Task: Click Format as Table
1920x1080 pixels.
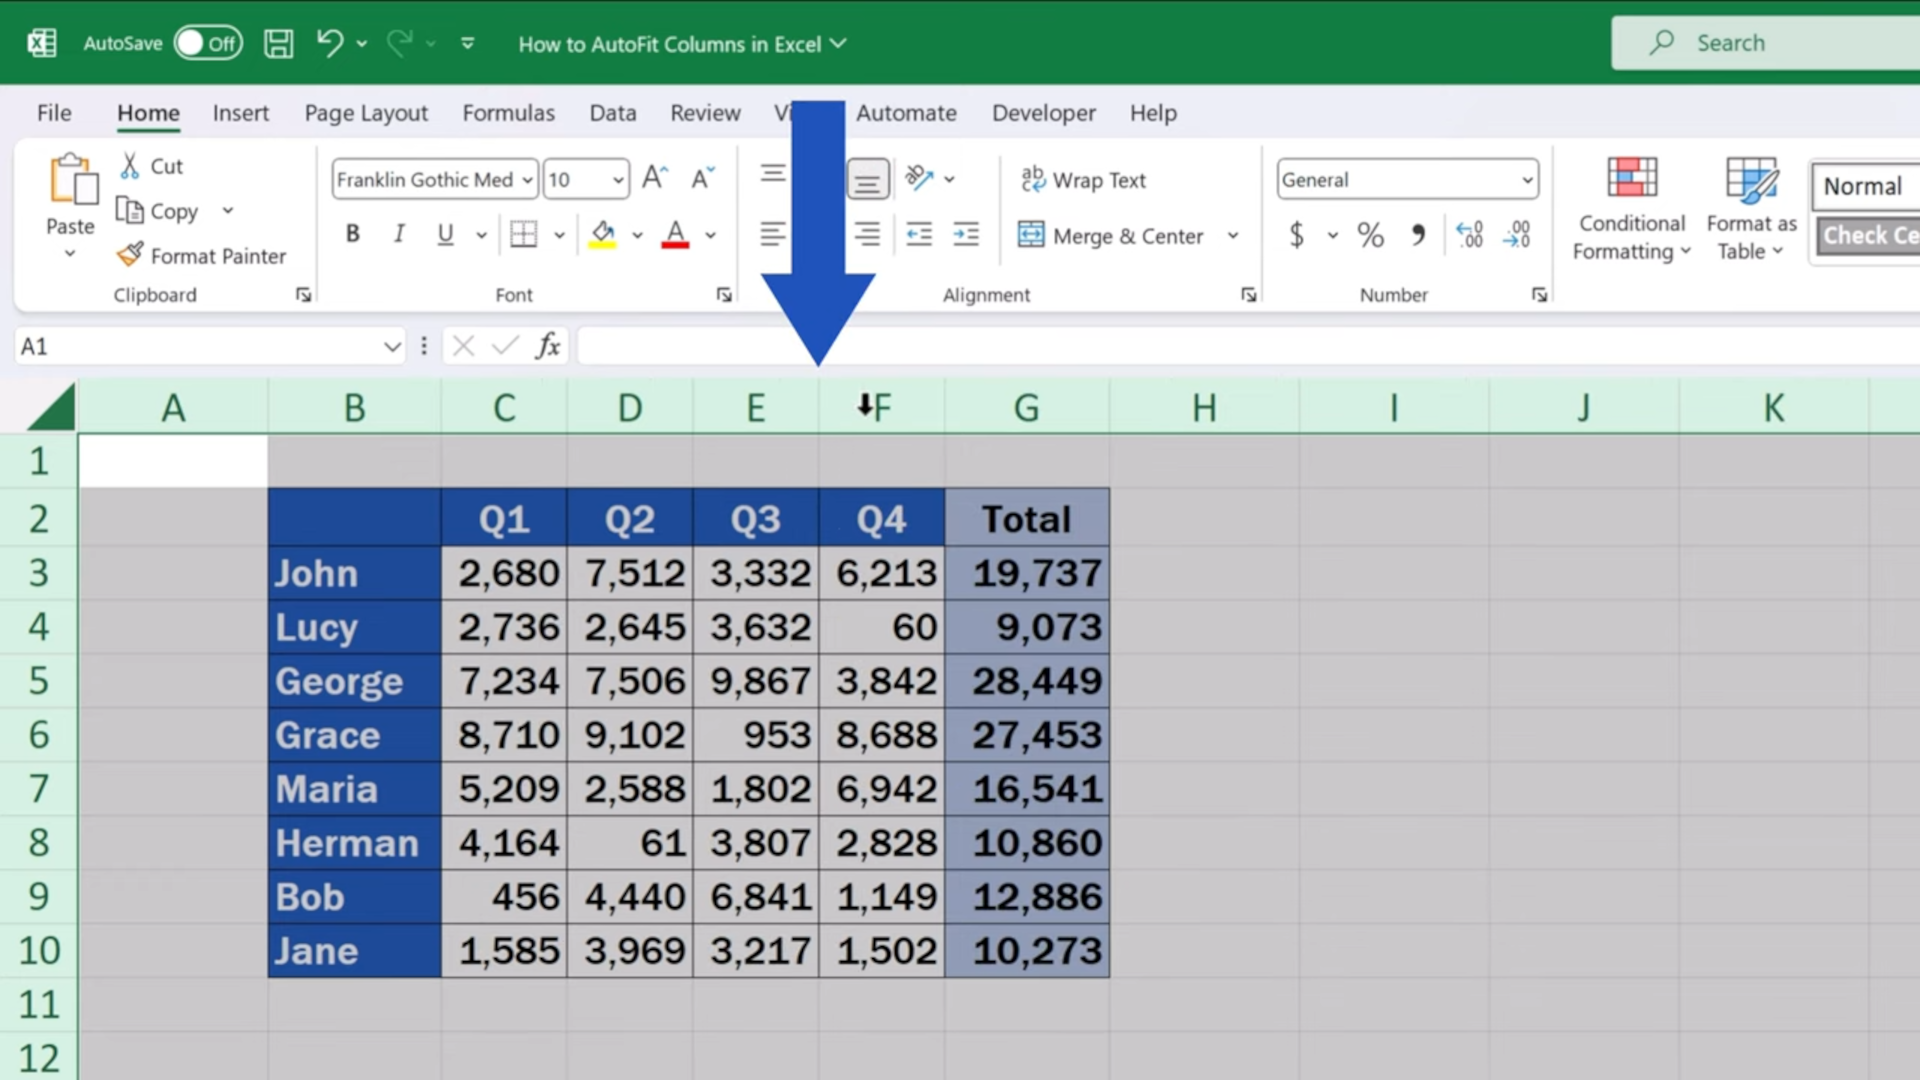Action: coord(1750,207)
